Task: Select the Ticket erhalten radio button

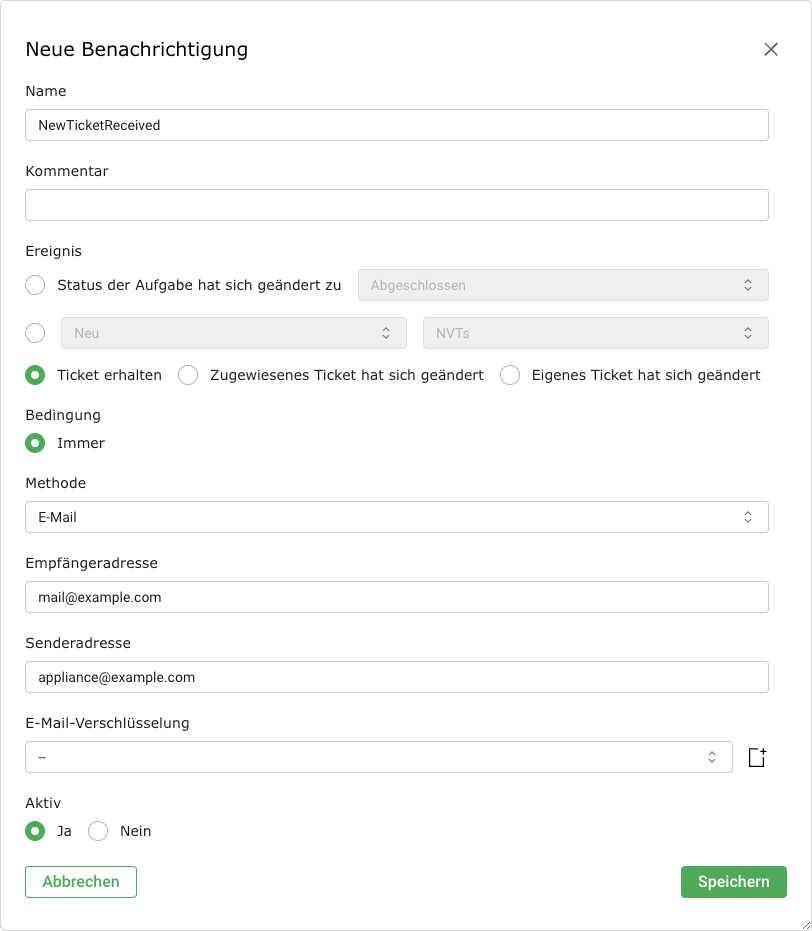Action: [x=35, y=375]
